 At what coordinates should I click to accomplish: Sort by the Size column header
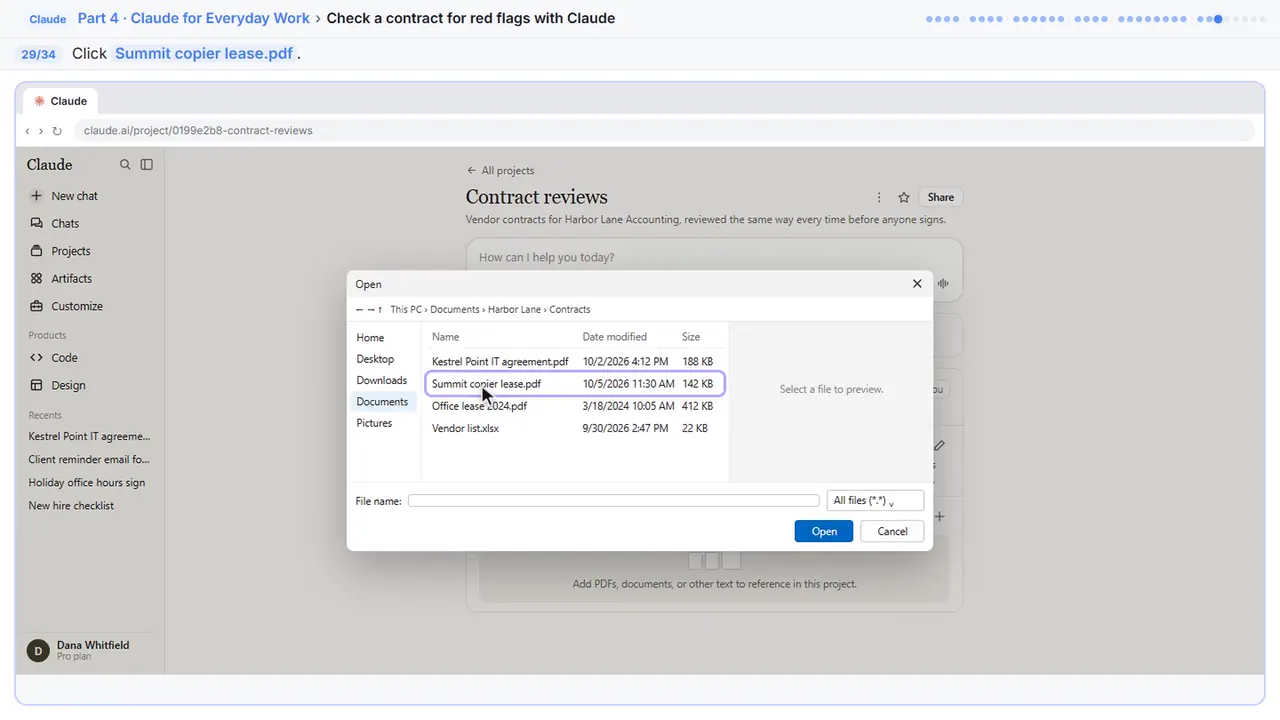[691, 337]
